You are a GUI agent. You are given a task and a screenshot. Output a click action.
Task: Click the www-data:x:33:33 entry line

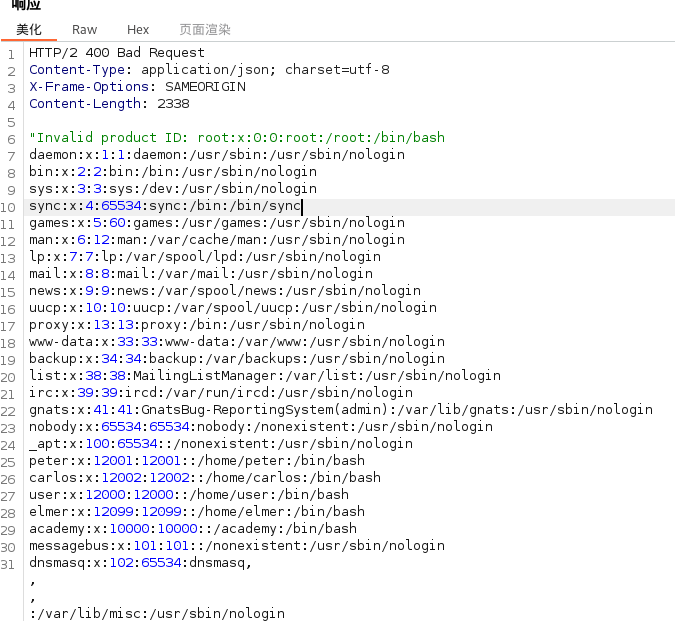pyautogui.click(x=237, y=342)
